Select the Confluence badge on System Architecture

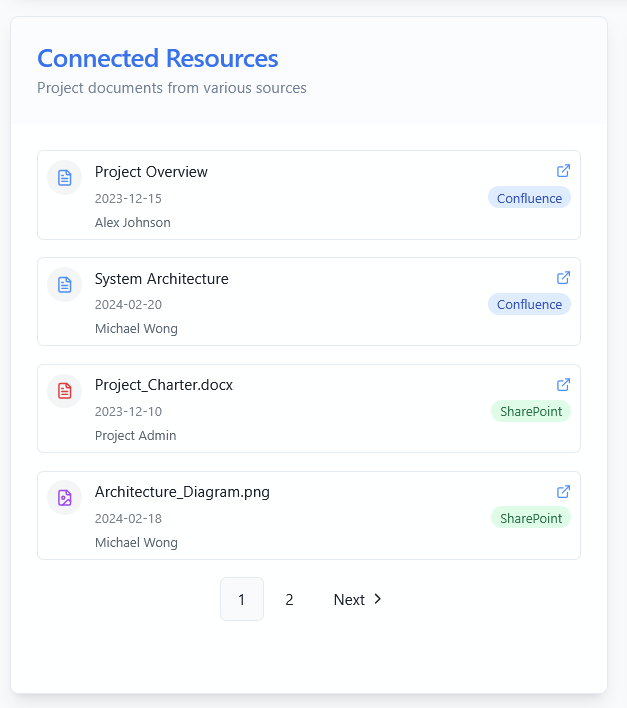point(529,304)
